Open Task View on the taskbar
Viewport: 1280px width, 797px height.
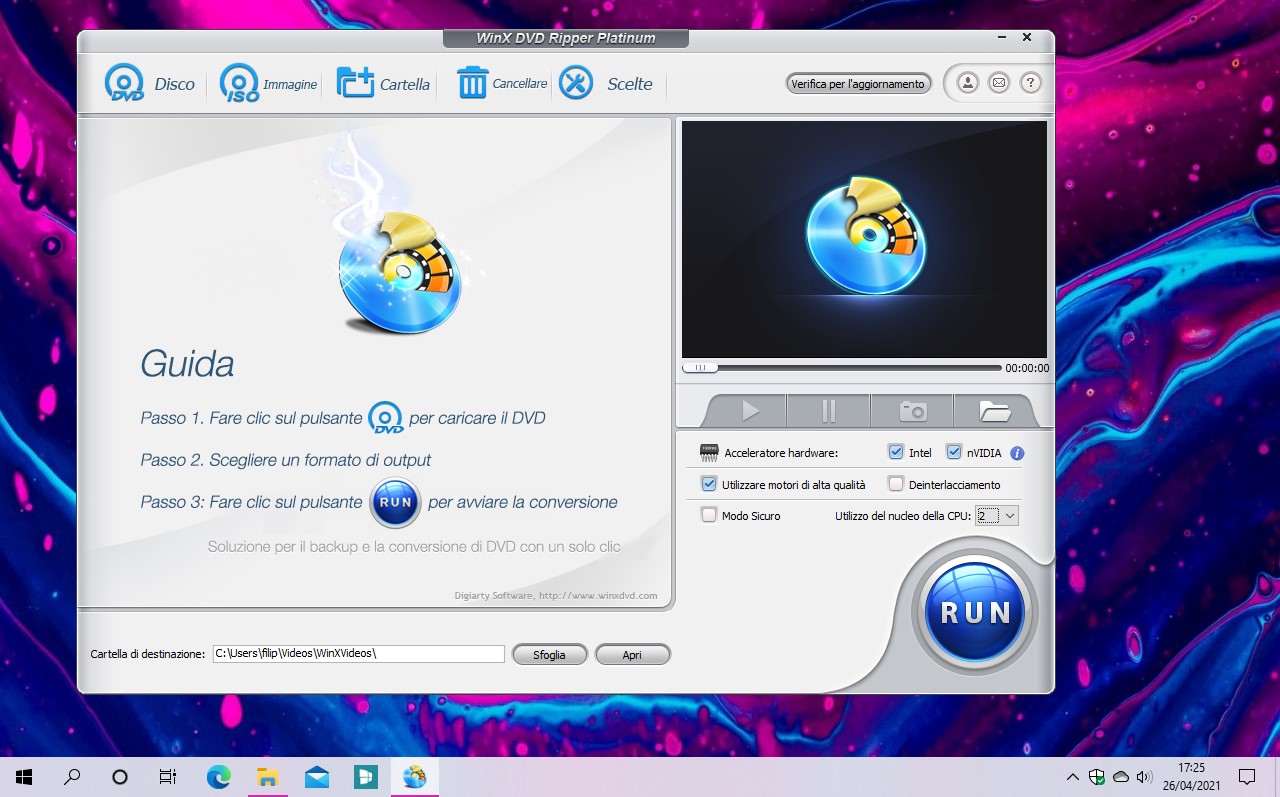(168, 776)
